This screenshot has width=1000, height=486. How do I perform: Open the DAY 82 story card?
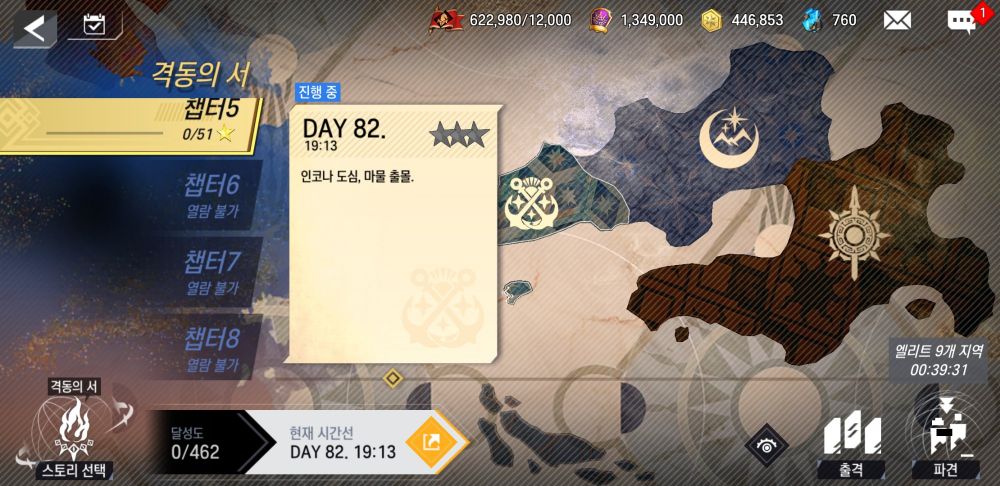click(x=395, y=234)
